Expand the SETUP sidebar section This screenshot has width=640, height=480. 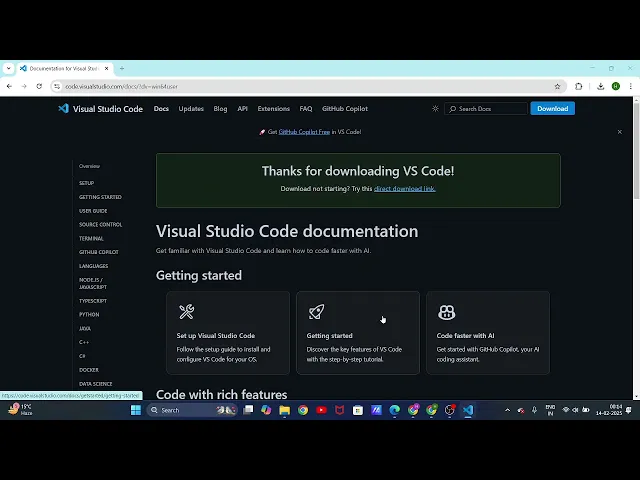point(87,183)
